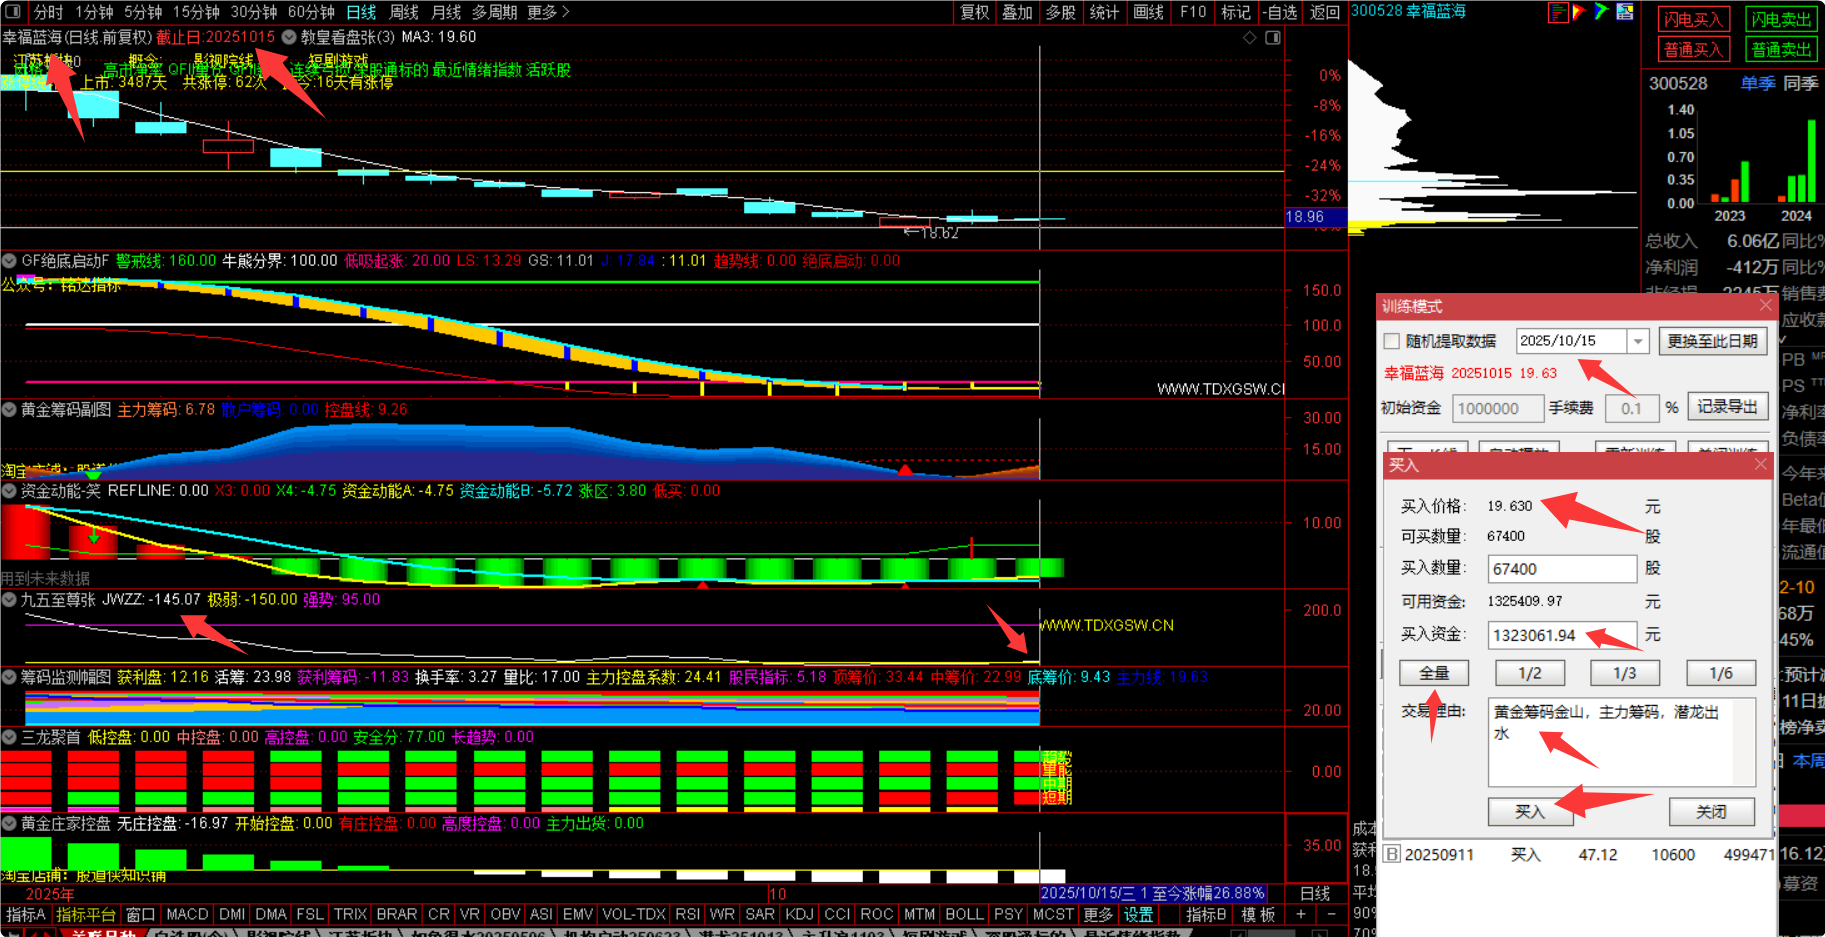Click the 交易理由 text area

click(x=1621, y=741)
